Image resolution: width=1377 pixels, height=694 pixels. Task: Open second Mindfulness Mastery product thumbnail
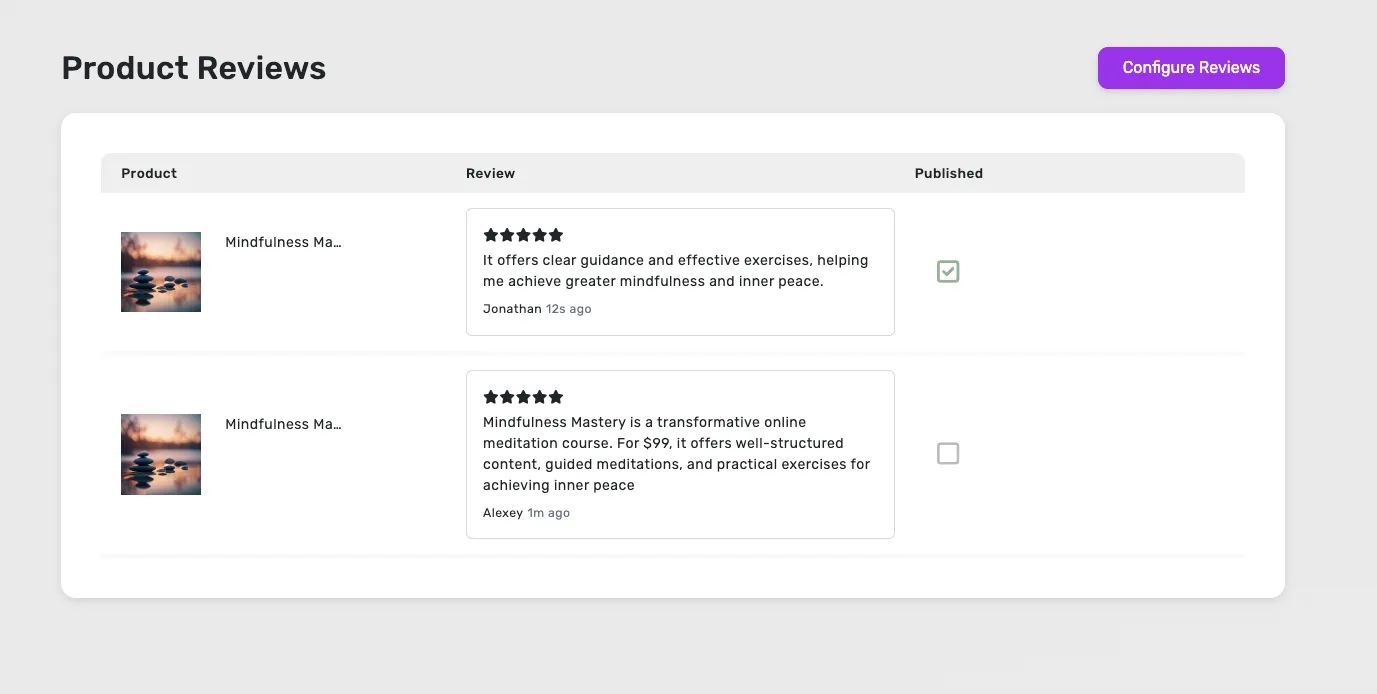[x=161, y=454]
